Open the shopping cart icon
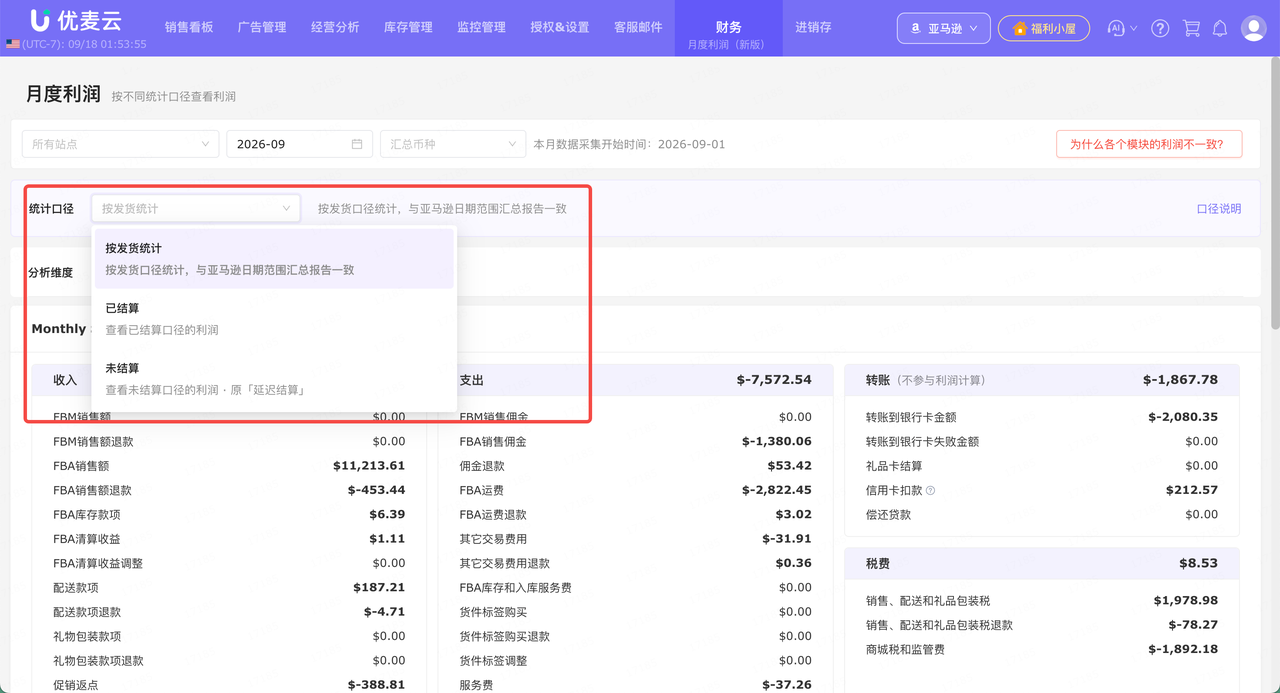 click(x=1191, y=28)
